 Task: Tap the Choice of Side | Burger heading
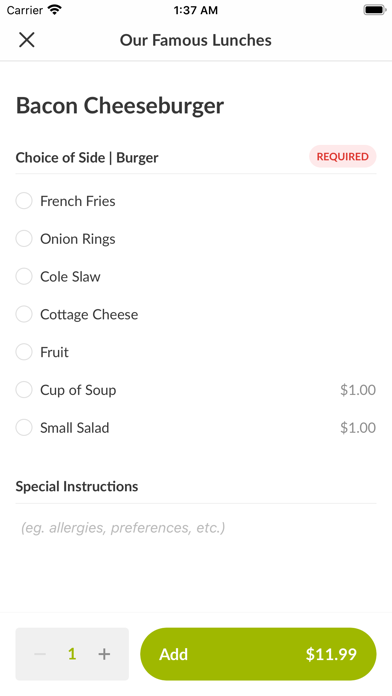pyautogui.click(x=87, y=158)
